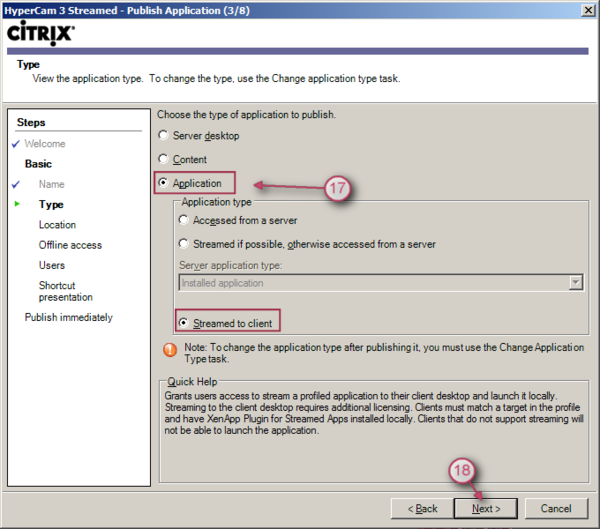
Task: Click the Note about Change Application Type task
Action: (384, 353)
